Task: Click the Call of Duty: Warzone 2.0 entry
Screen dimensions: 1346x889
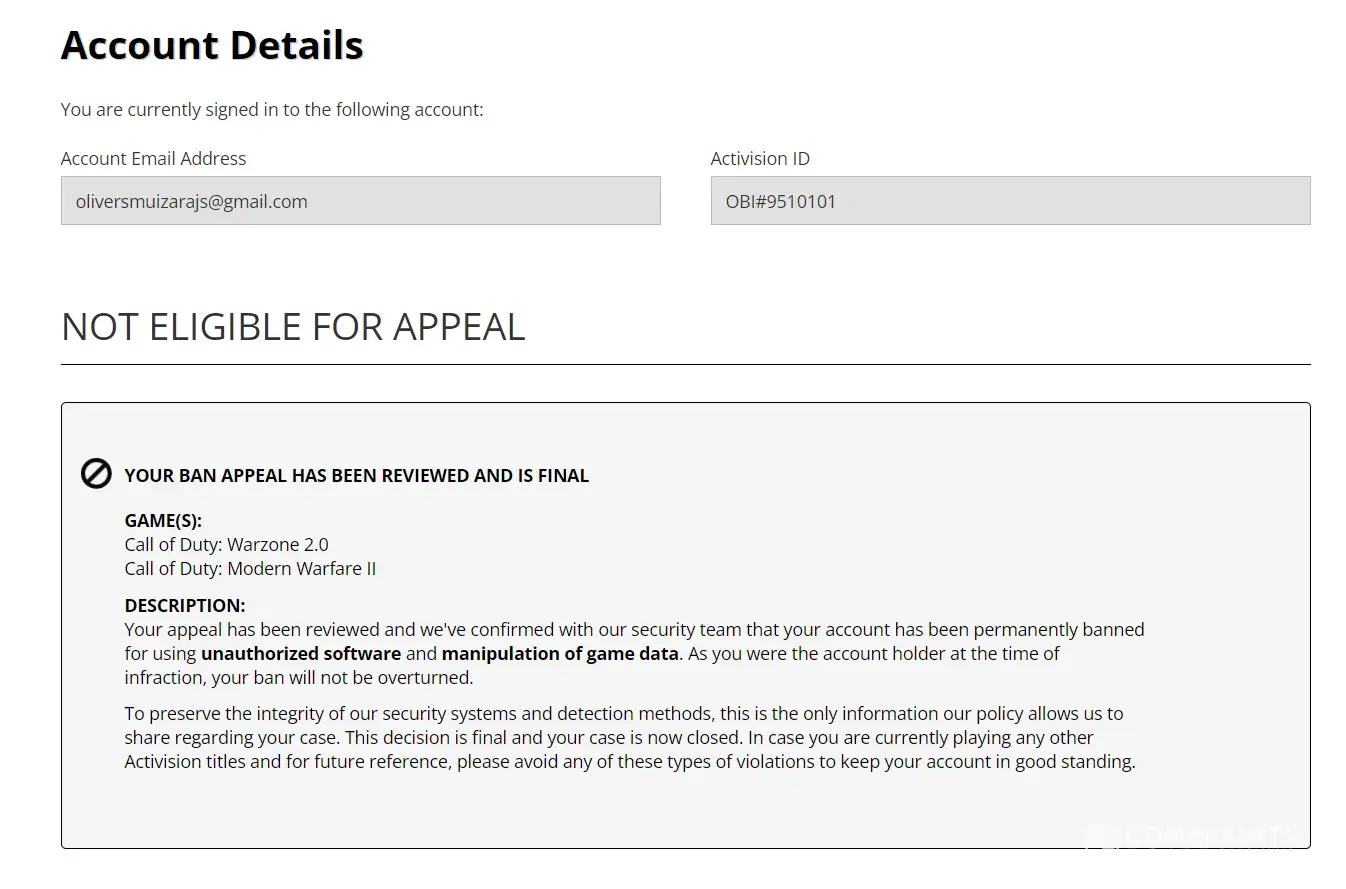Action: pyautogui.click(x=226, y=545)
